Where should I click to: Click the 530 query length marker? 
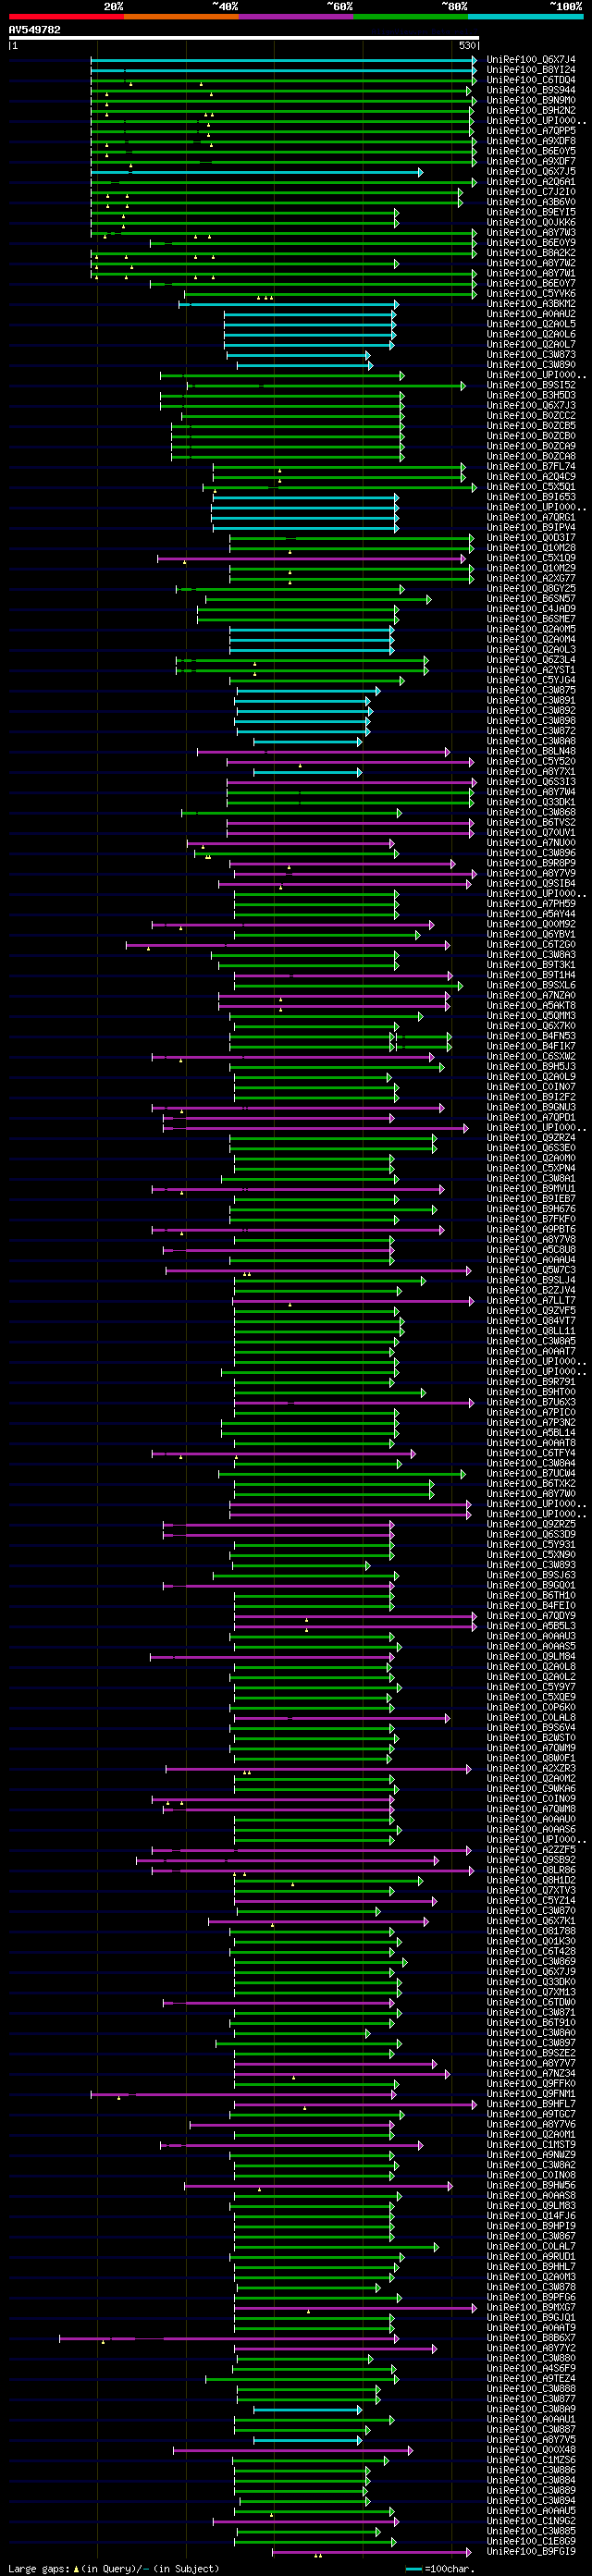tap(467, 46)
